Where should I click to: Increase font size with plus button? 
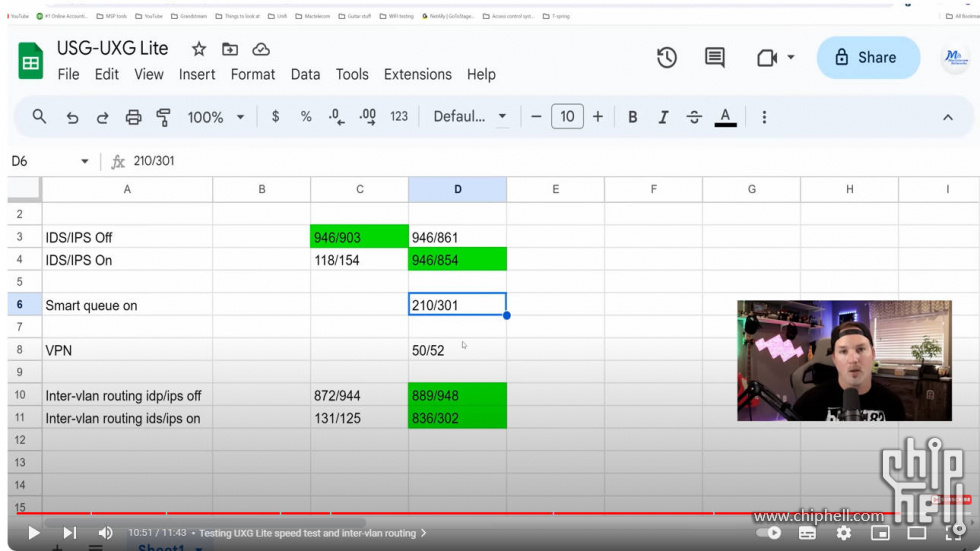tap(598, 117)
